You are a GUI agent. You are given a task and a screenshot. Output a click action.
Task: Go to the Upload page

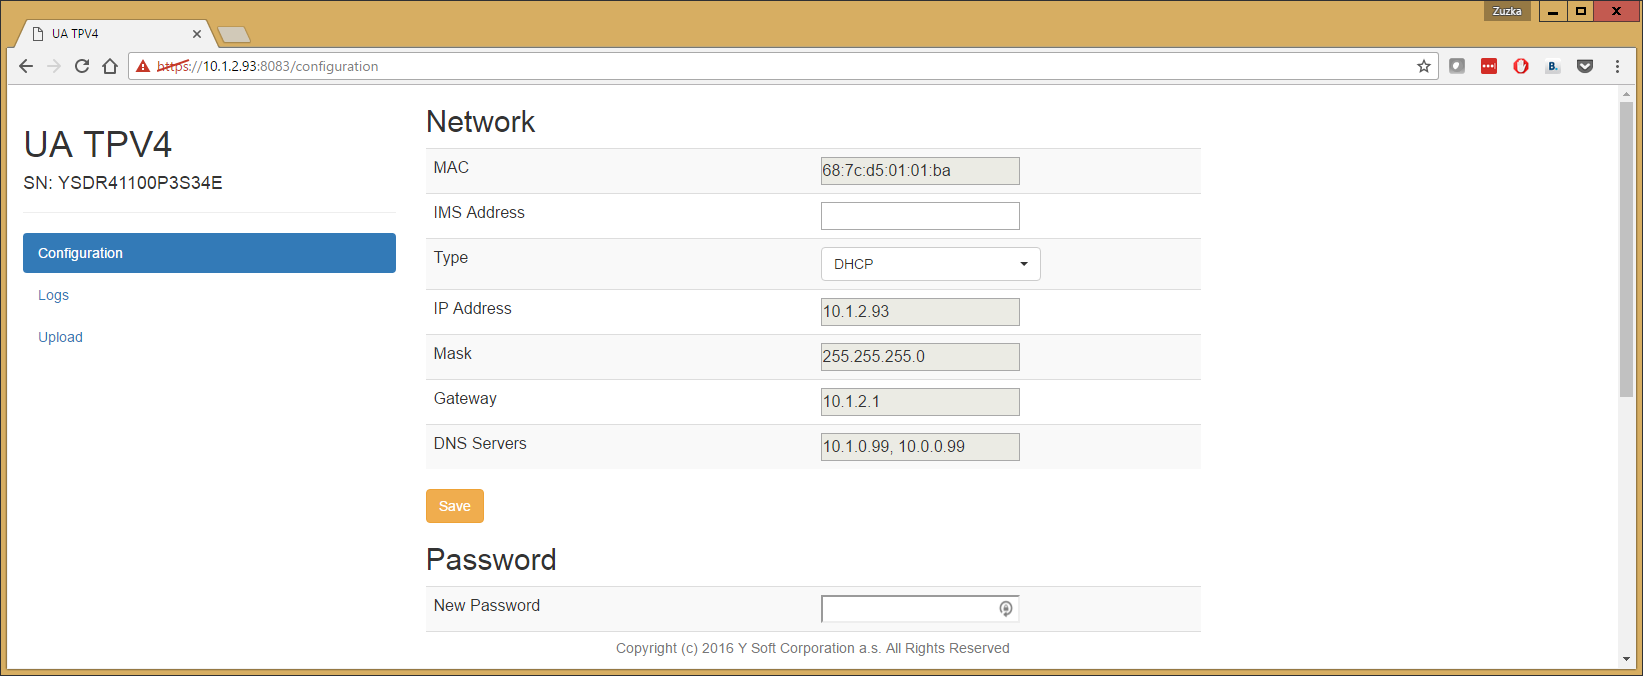tap(60, 337)
